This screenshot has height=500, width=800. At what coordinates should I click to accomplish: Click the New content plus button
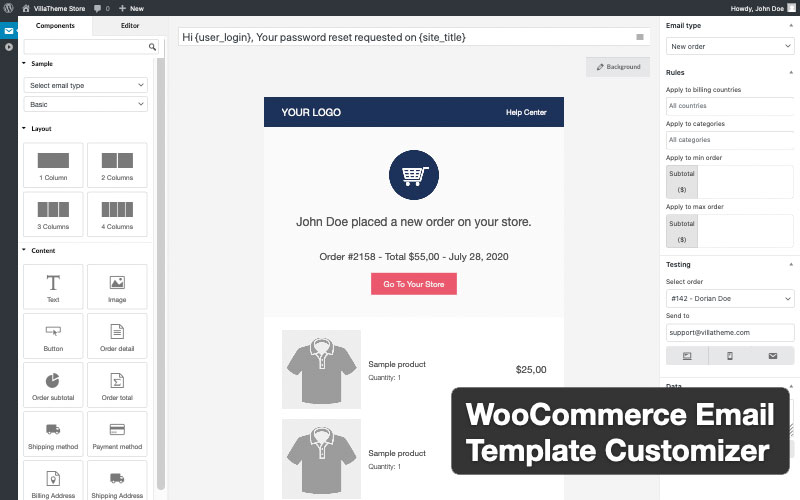click(131, 8)
